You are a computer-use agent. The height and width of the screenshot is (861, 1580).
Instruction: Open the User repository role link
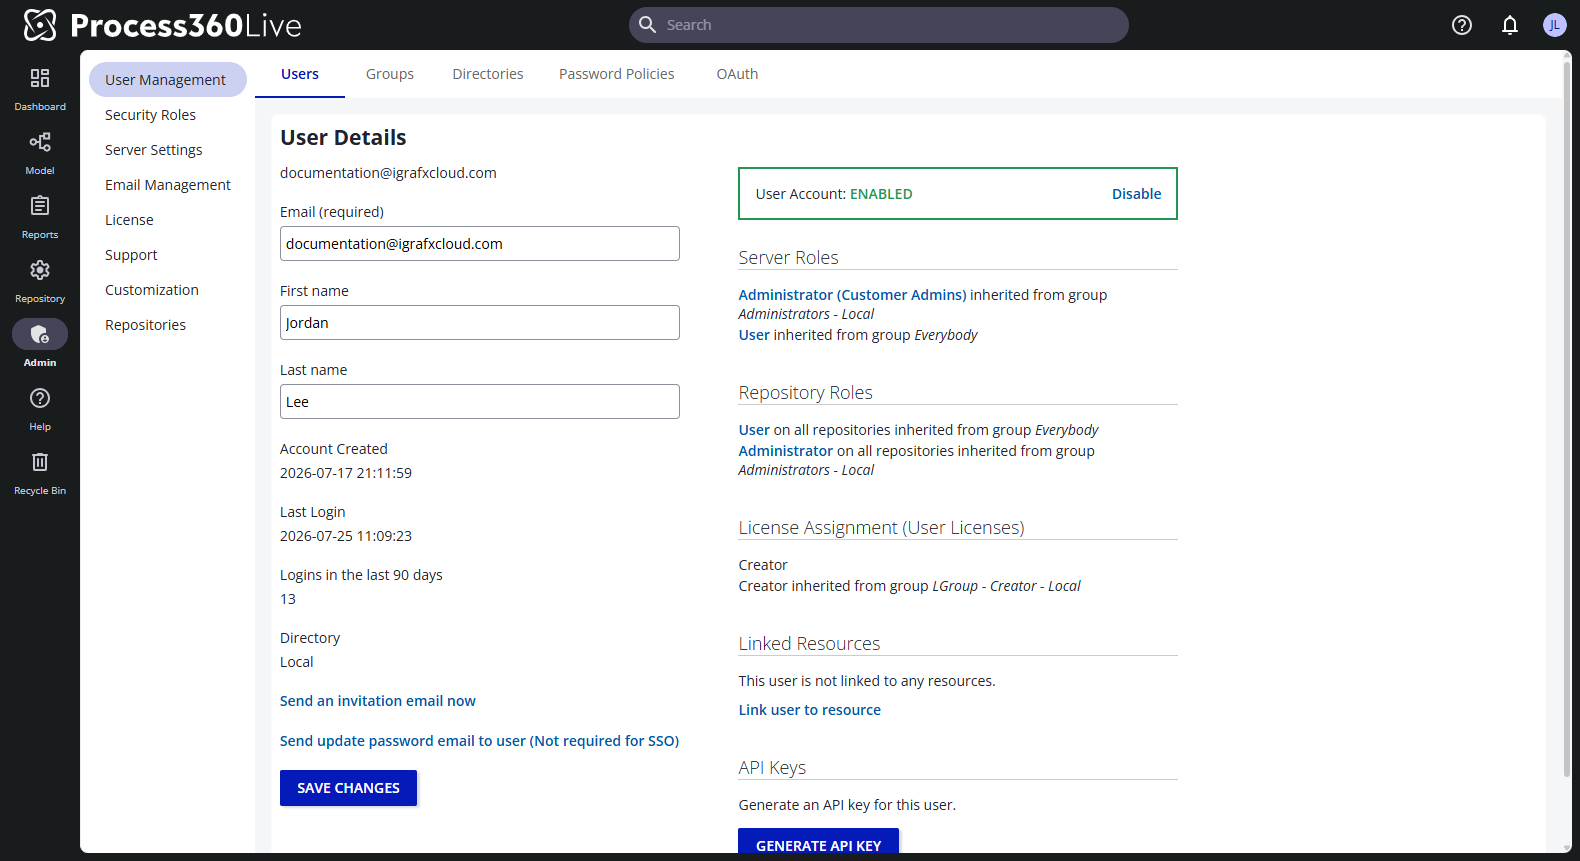tap(754, 430)
